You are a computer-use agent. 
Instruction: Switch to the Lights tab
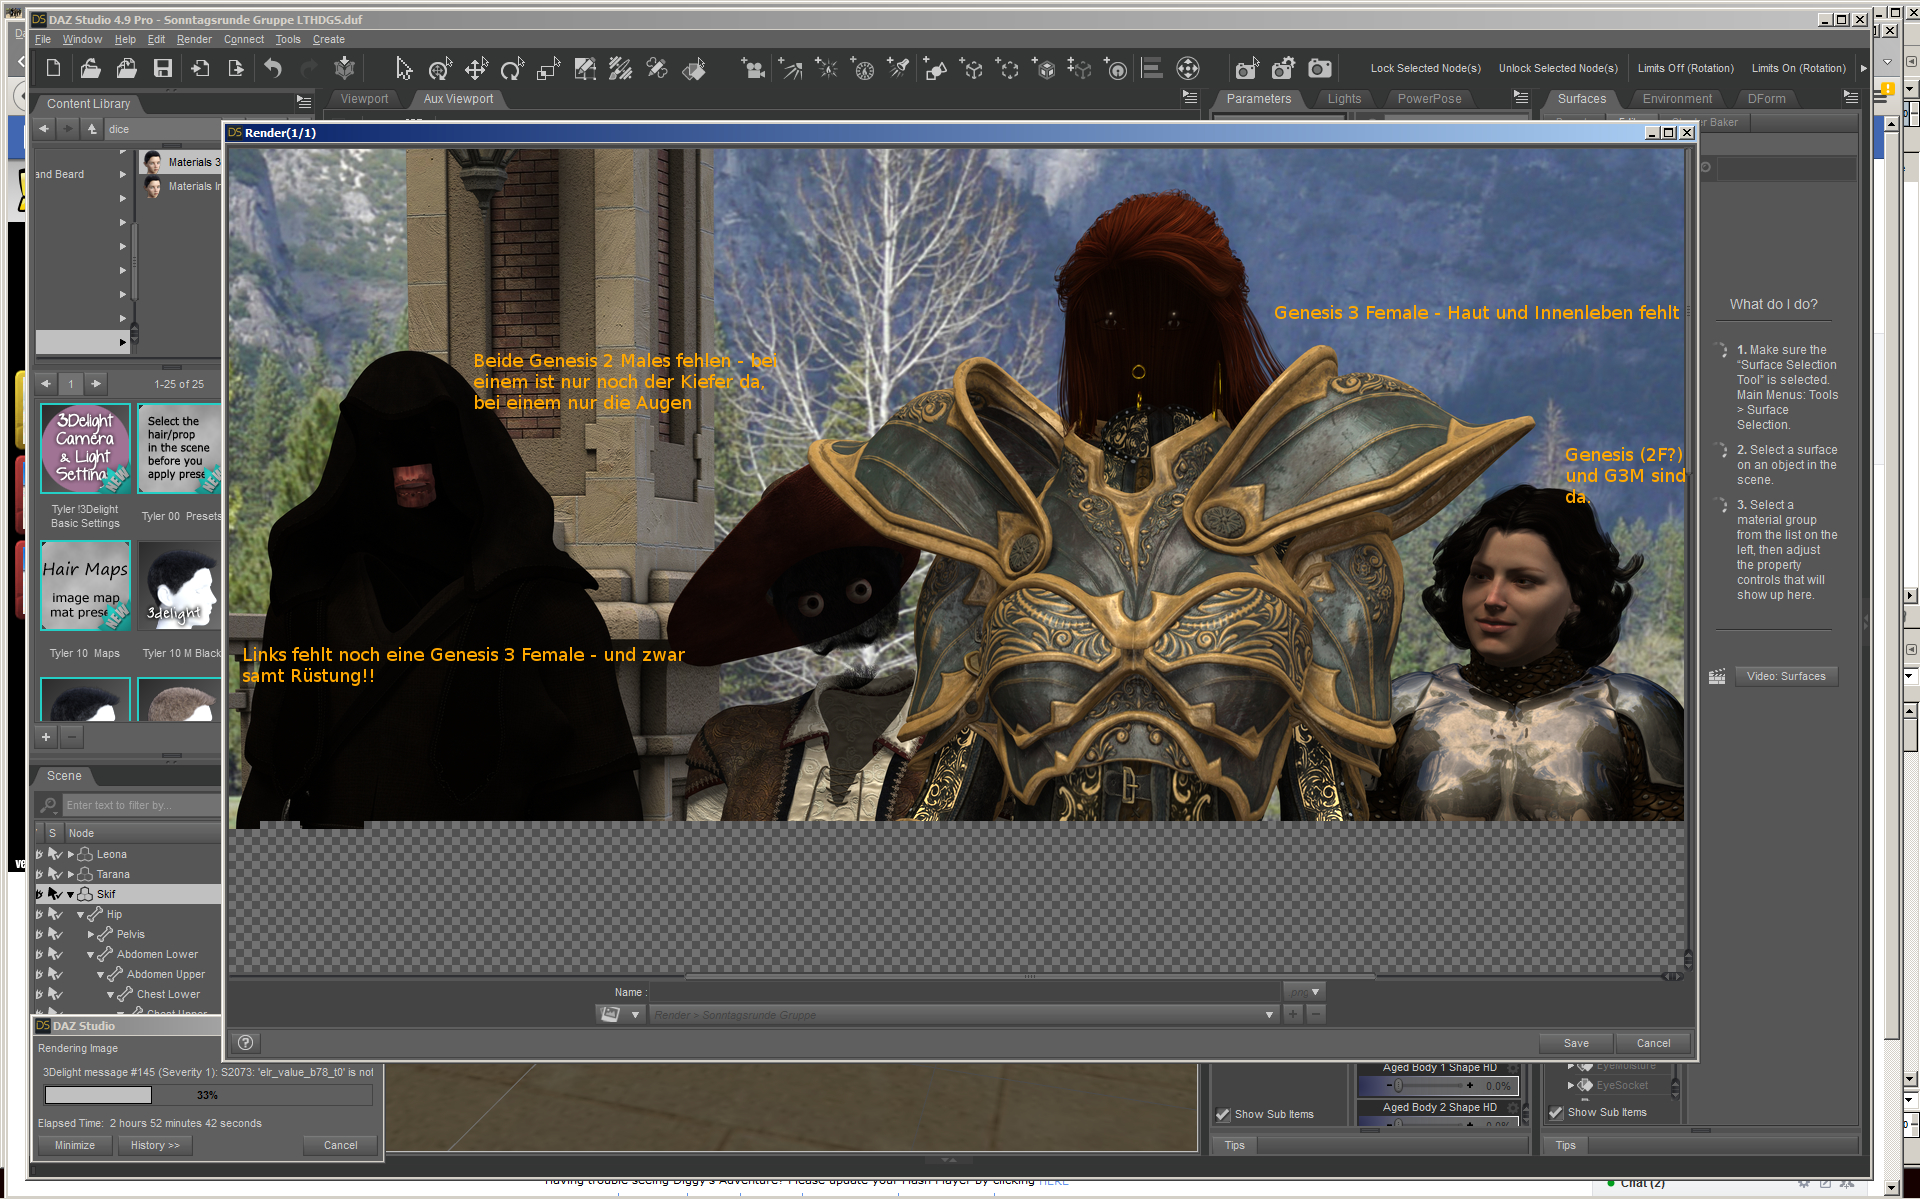pos(1344,99)
